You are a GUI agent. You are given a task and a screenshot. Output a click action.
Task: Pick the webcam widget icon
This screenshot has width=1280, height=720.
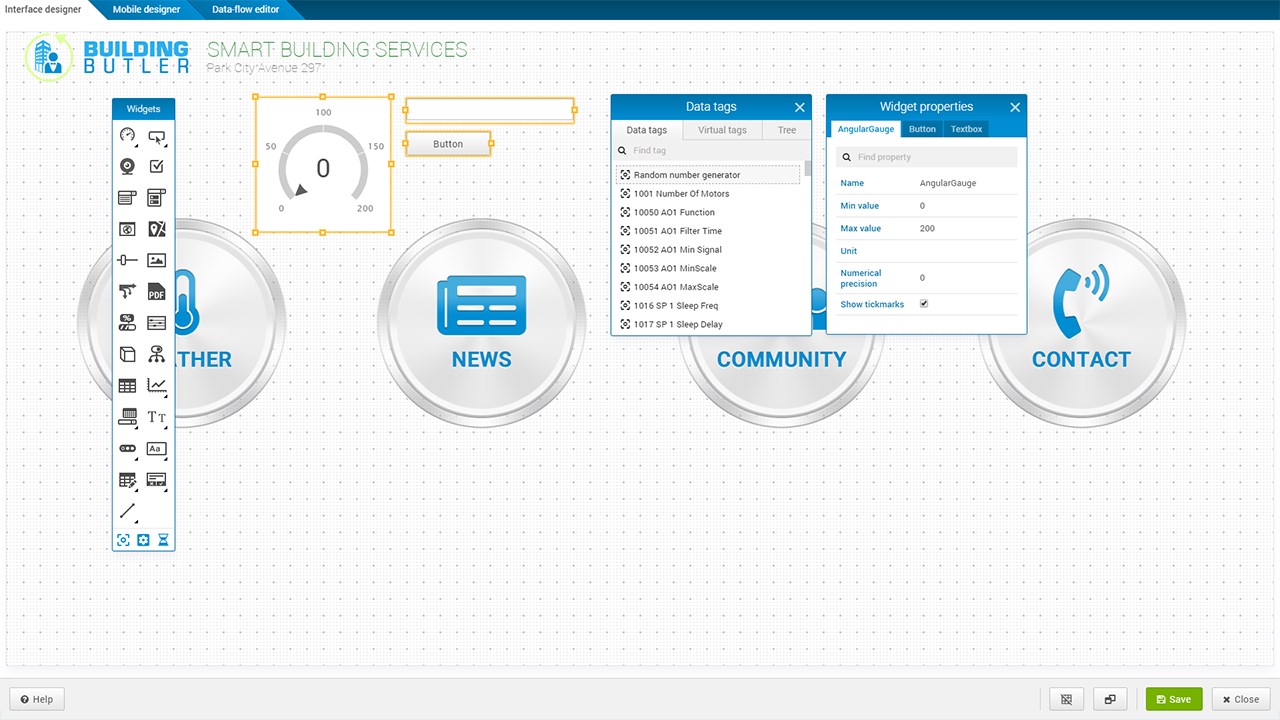pos(127,166)
